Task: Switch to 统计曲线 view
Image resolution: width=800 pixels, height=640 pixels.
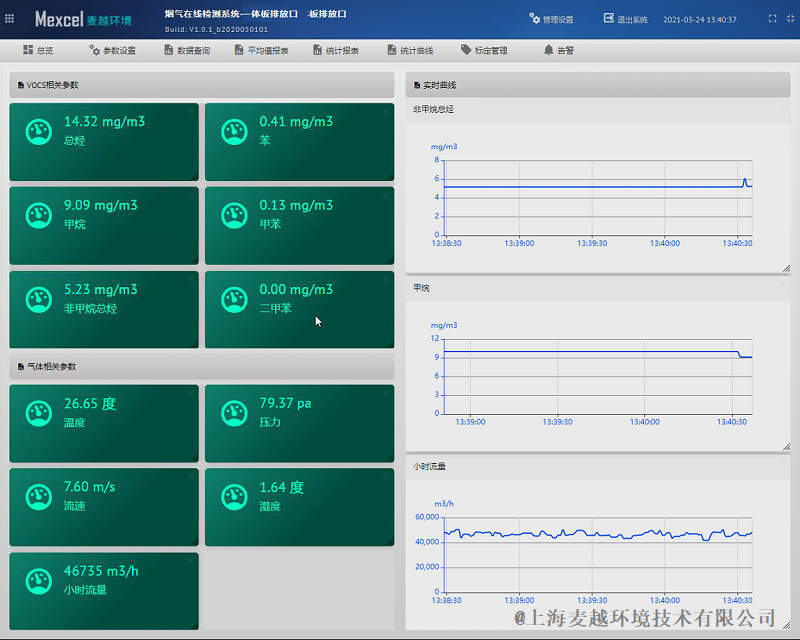Action: tap(410, 50)
